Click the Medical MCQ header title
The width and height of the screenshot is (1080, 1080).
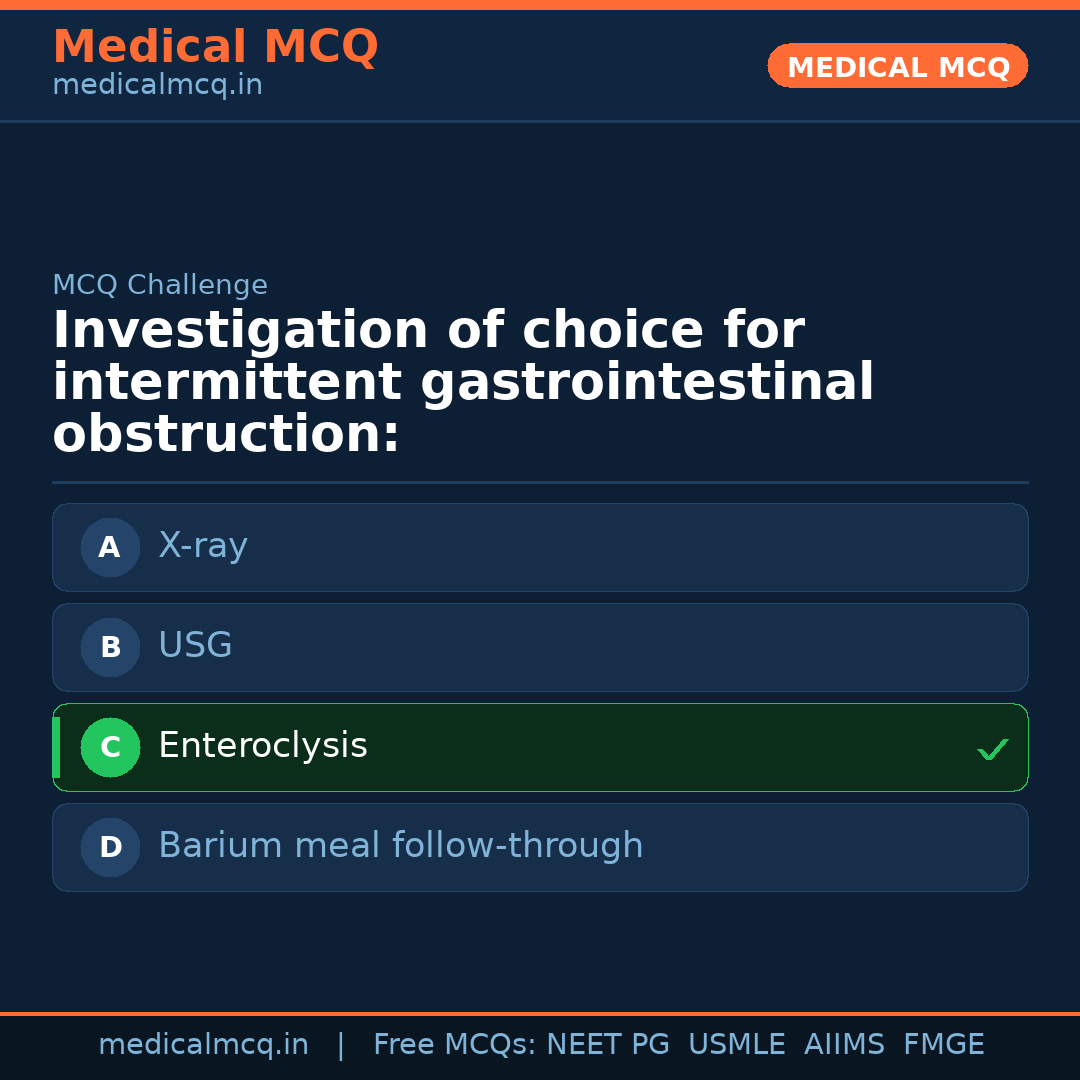click(x=215, y=47)
